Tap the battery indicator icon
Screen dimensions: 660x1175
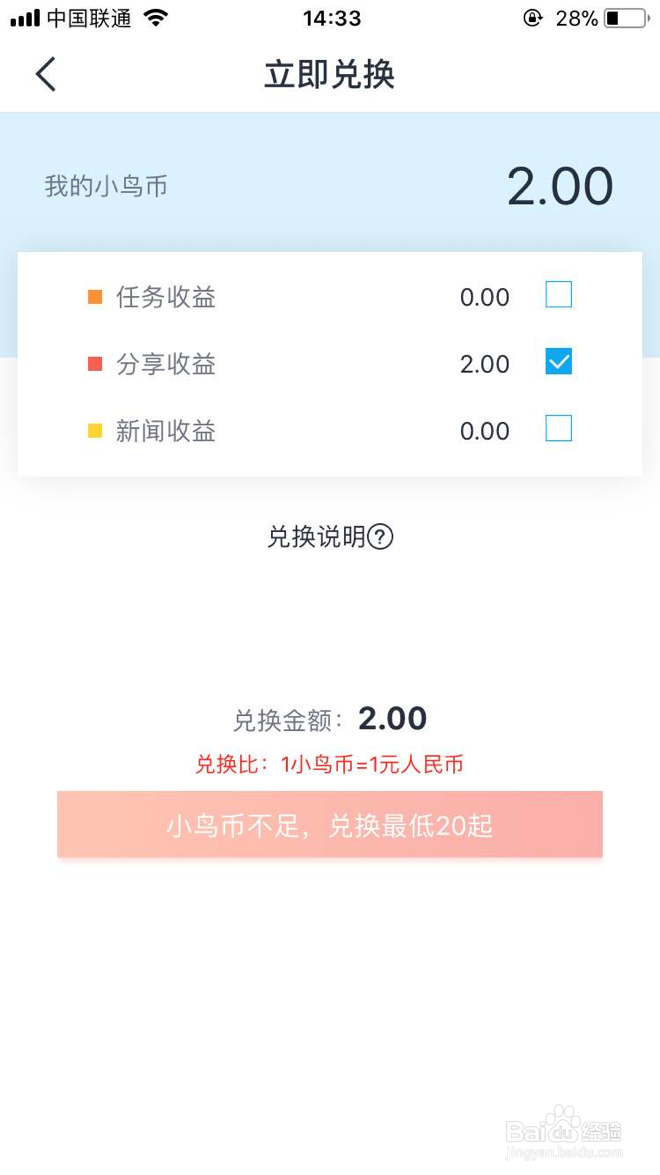[x=625, y=18]
